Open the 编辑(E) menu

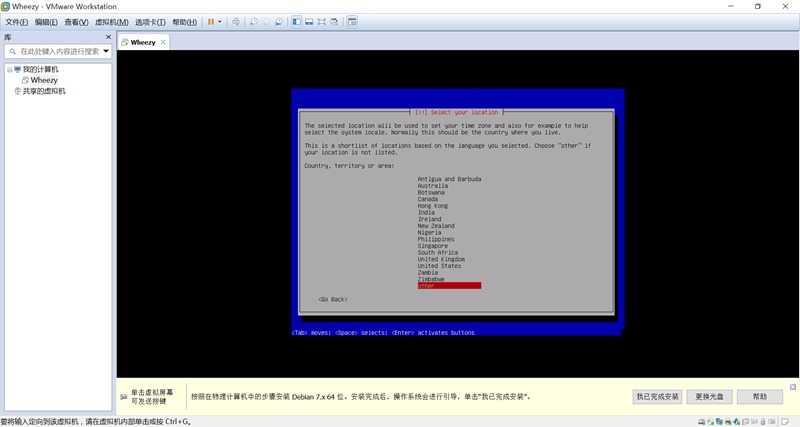(46, 22)
